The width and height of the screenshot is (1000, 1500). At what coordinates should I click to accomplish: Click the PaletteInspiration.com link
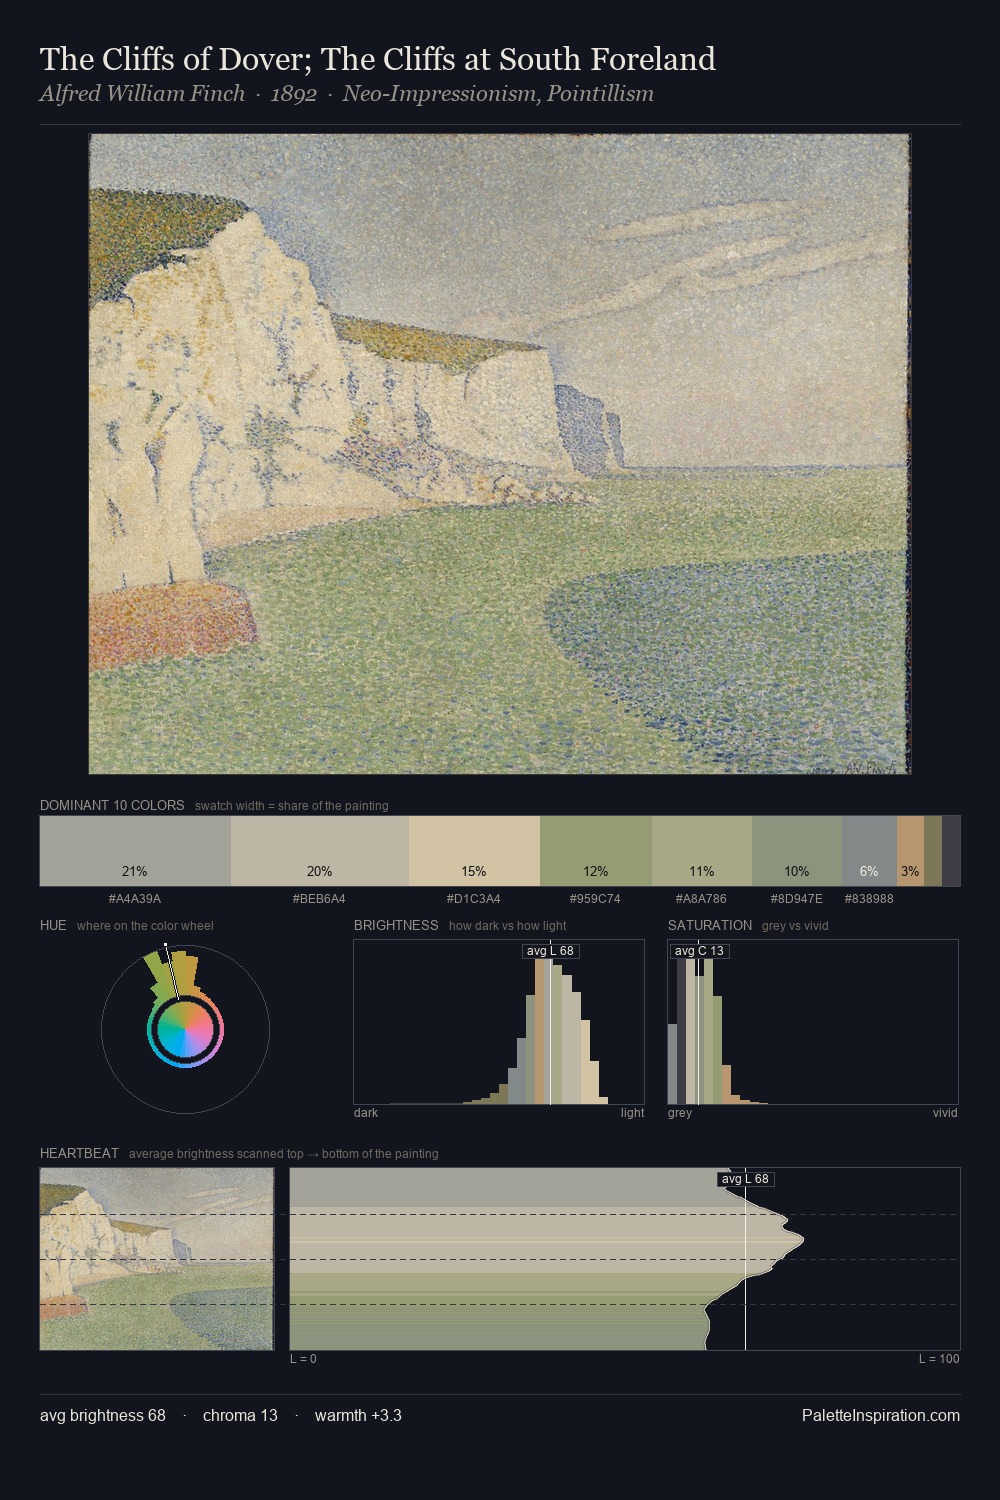(881, 1415)
